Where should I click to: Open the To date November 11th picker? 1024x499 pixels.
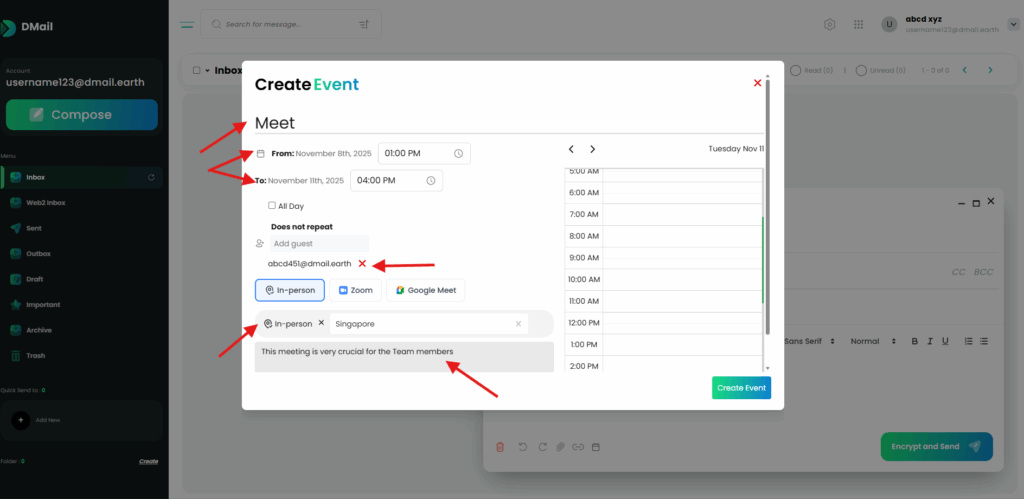(306, 181)
